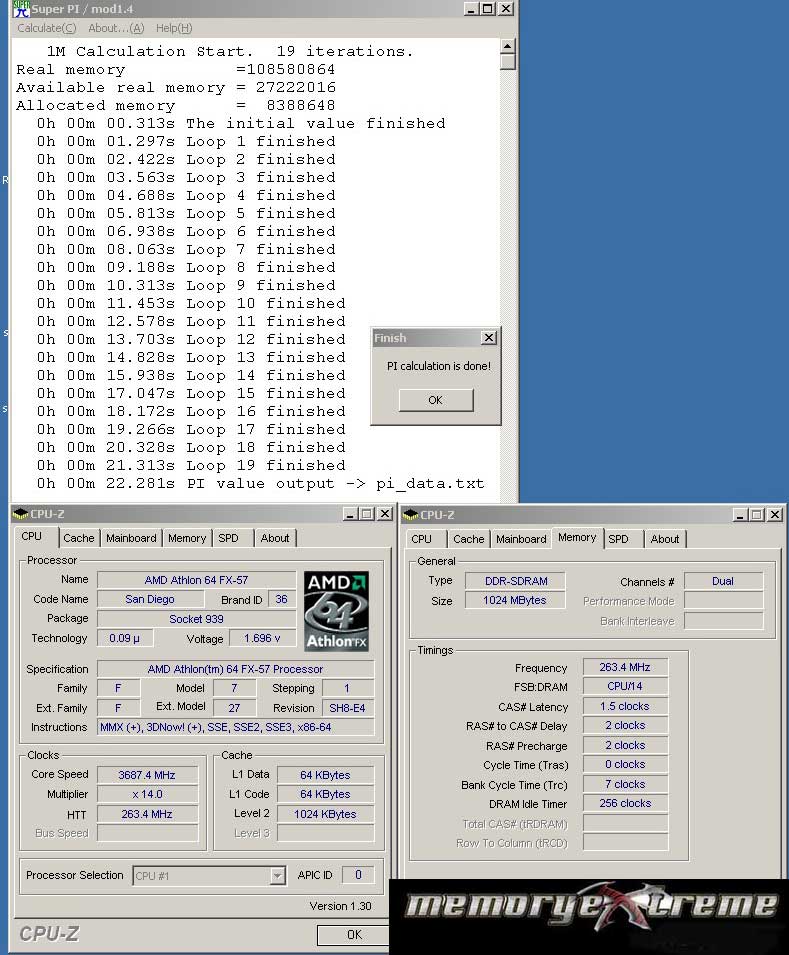
Task: Click the Brand ID value 36
Action: point(281,599)
